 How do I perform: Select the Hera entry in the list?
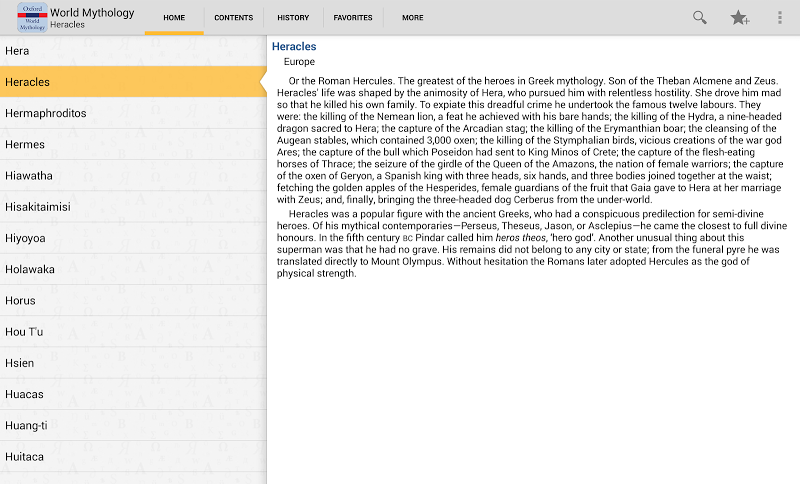[x=133, y=50]
